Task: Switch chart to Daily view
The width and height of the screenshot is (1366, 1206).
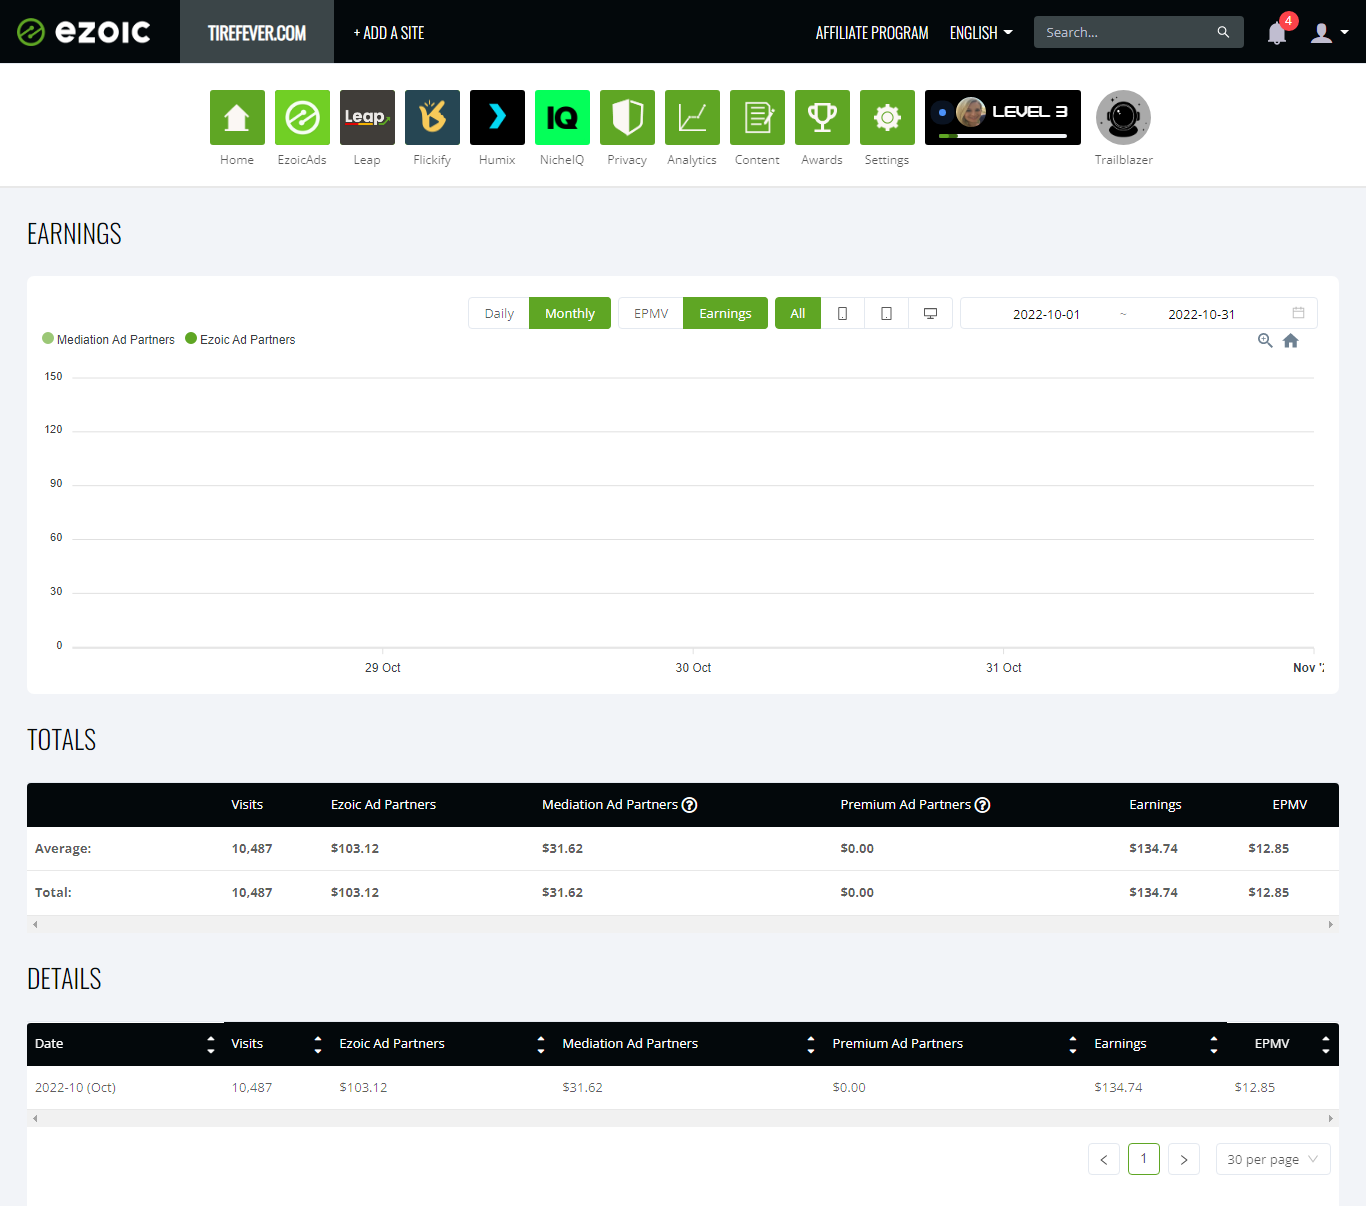Action: click(499, 313)
